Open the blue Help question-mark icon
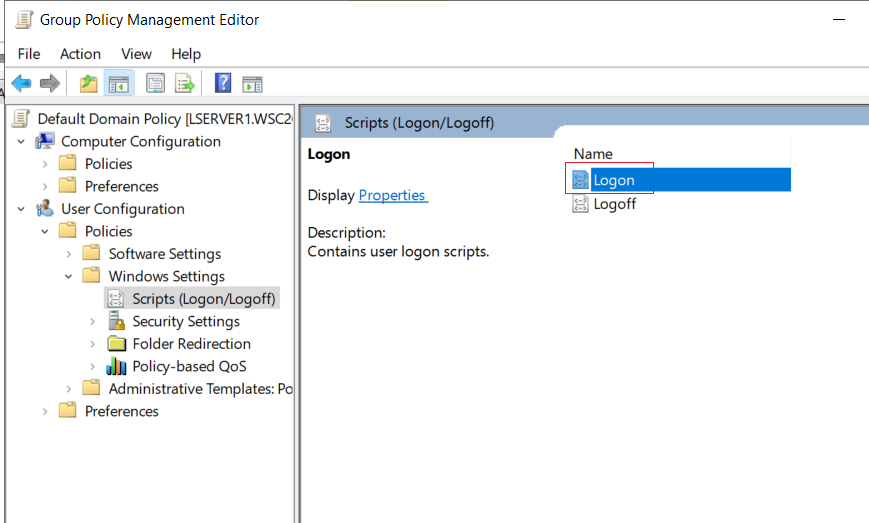 tap(223, 83)
